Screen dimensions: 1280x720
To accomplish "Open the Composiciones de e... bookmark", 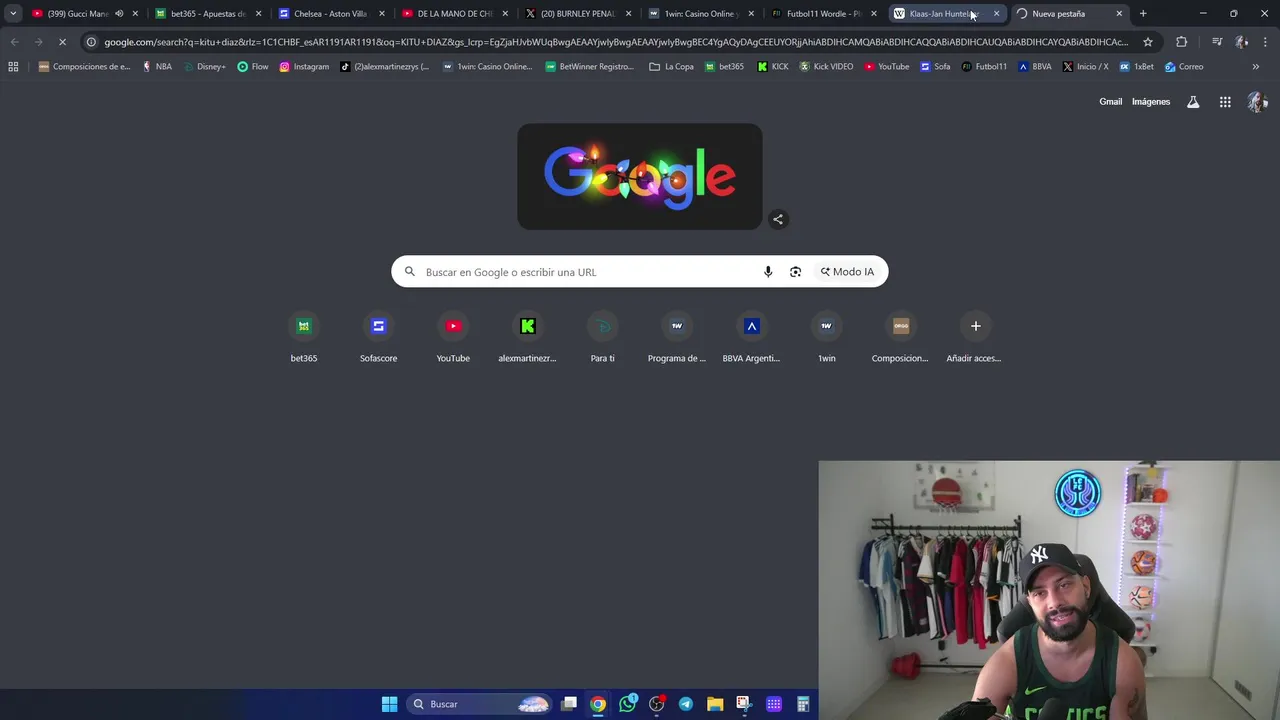I will 84,67.
